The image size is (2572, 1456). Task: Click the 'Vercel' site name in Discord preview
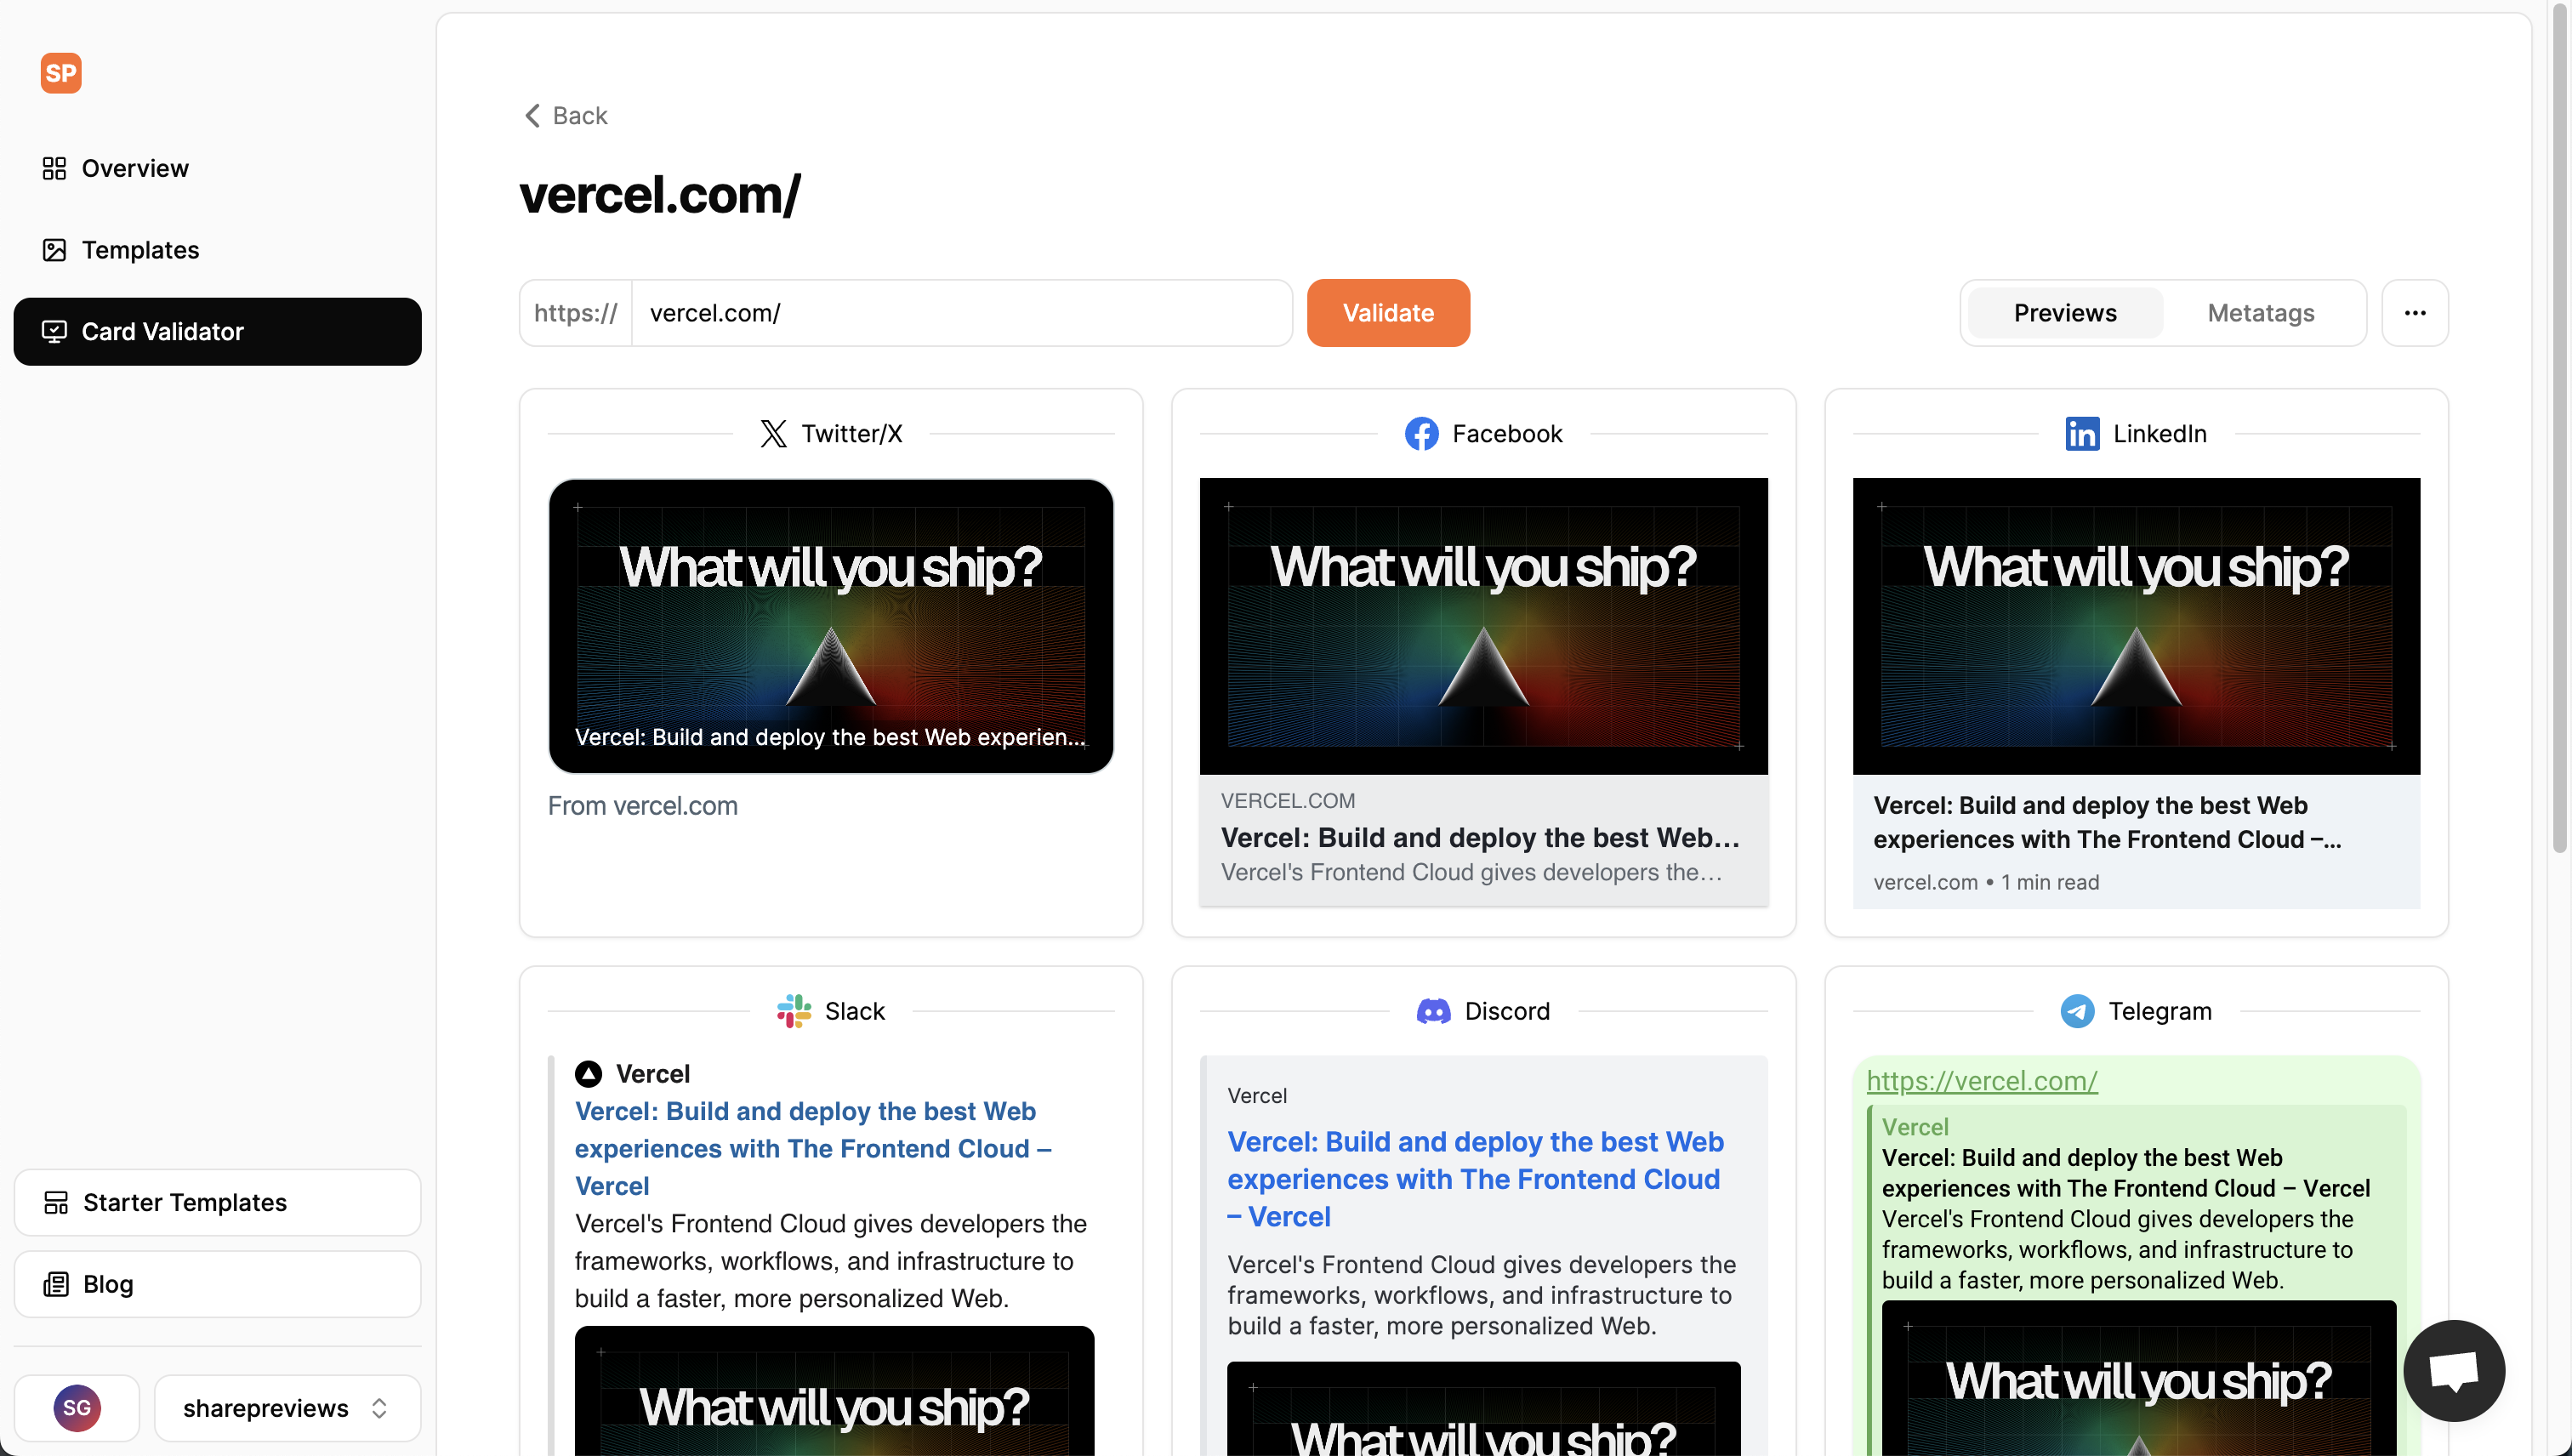(x=1257, y=1095)
